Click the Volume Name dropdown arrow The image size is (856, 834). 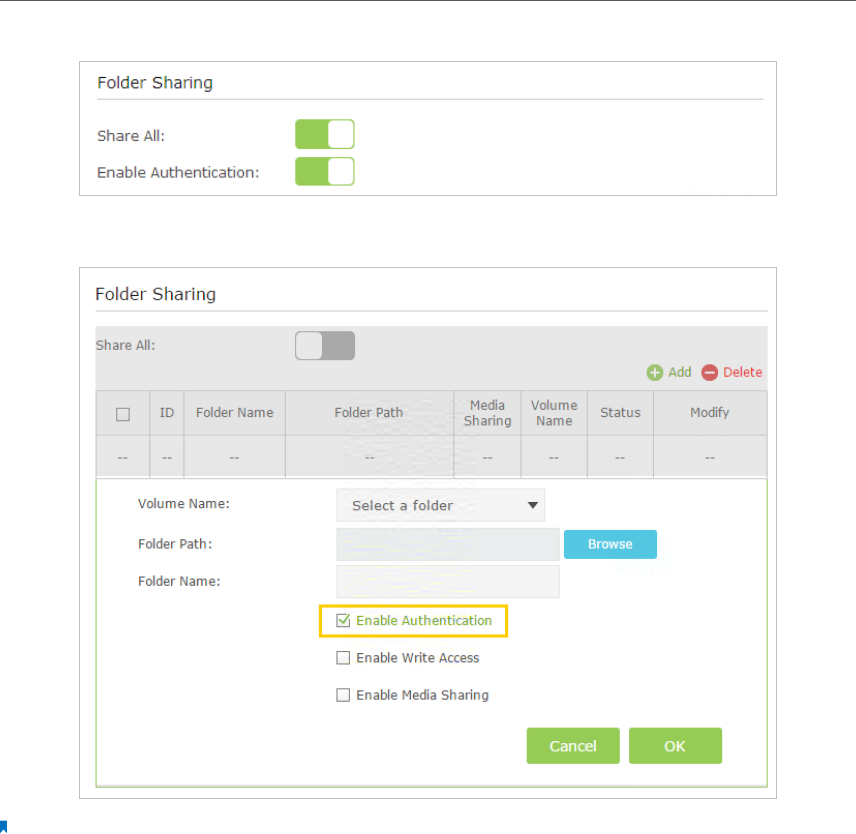point(534,506)
